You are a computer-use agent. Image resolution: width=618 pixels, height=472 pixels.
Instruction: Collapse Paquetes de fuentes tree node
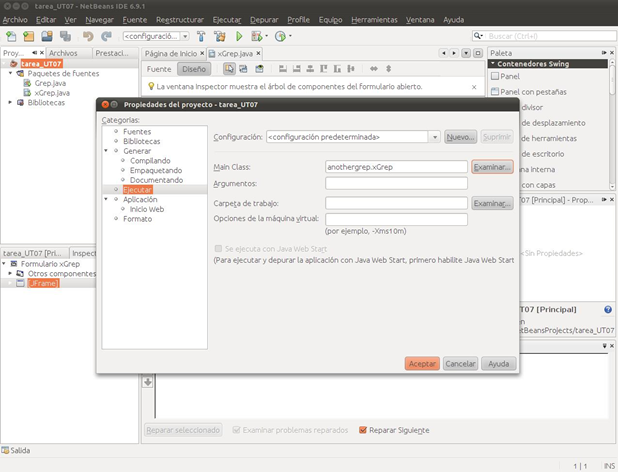11,73
